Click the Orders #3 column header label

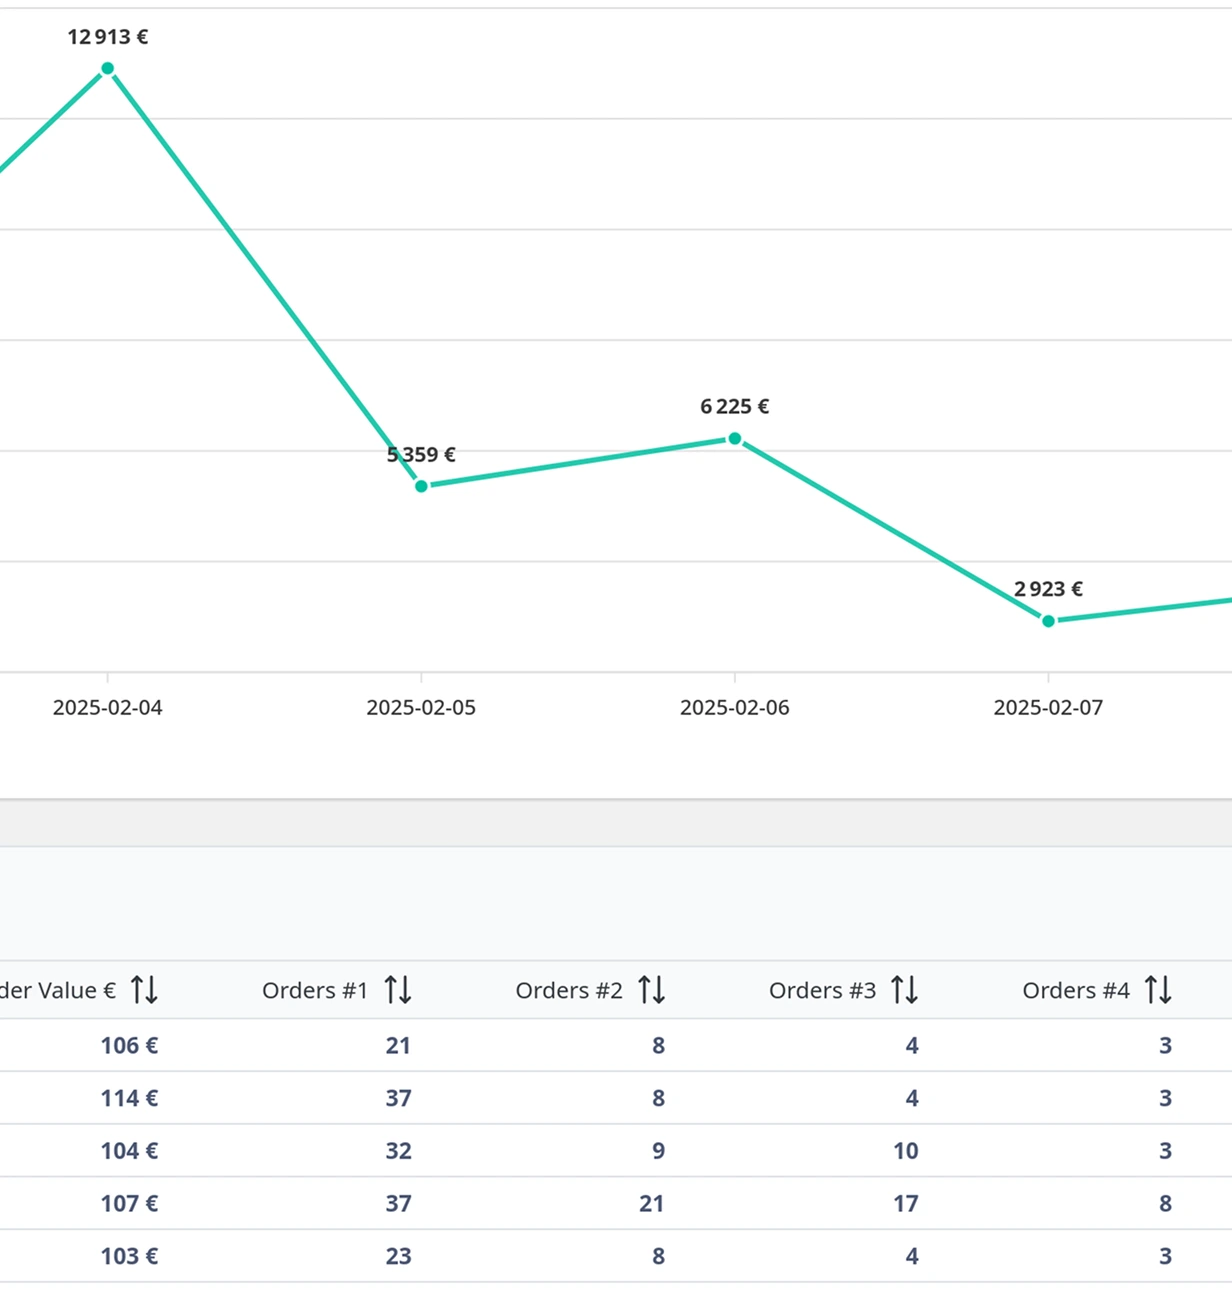tap(822, 990)
